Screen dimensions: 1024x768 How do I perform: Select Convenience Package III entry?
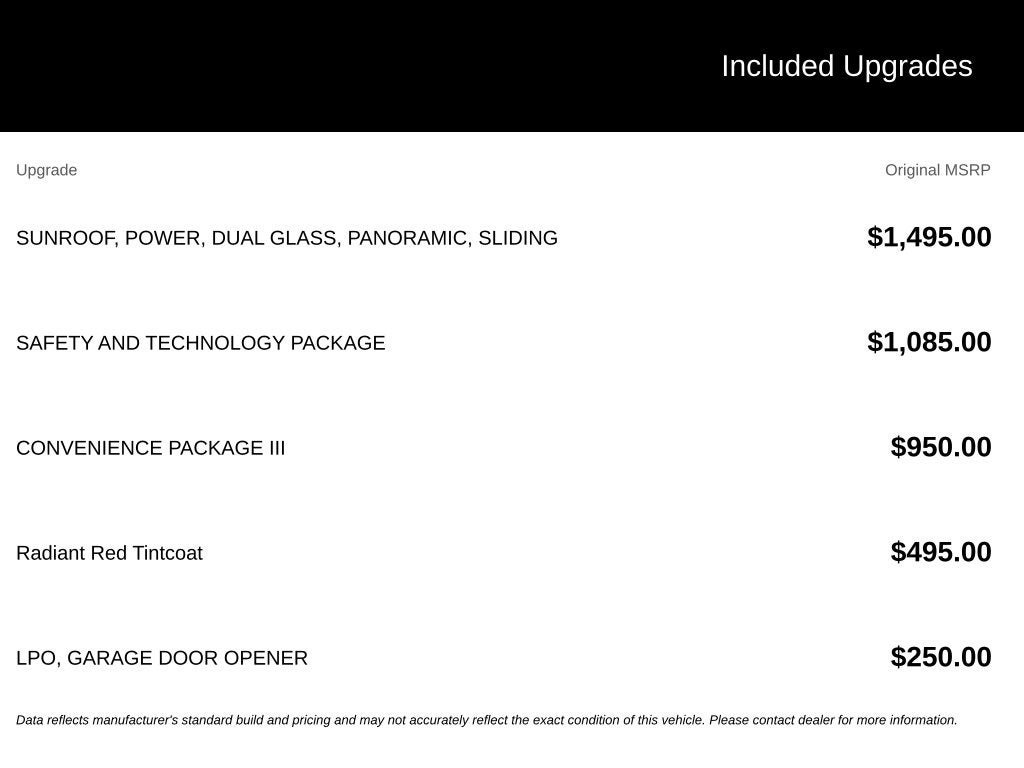(x=150, y=448)
